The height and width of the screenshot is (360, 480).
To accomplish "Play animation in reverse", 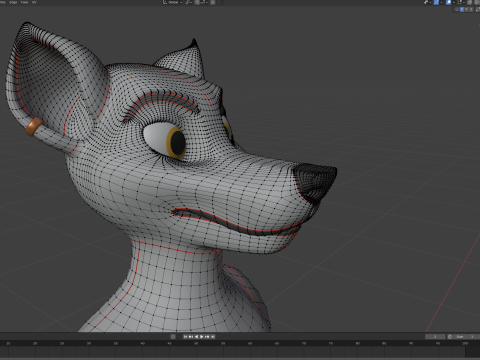I will click(196, 337).
